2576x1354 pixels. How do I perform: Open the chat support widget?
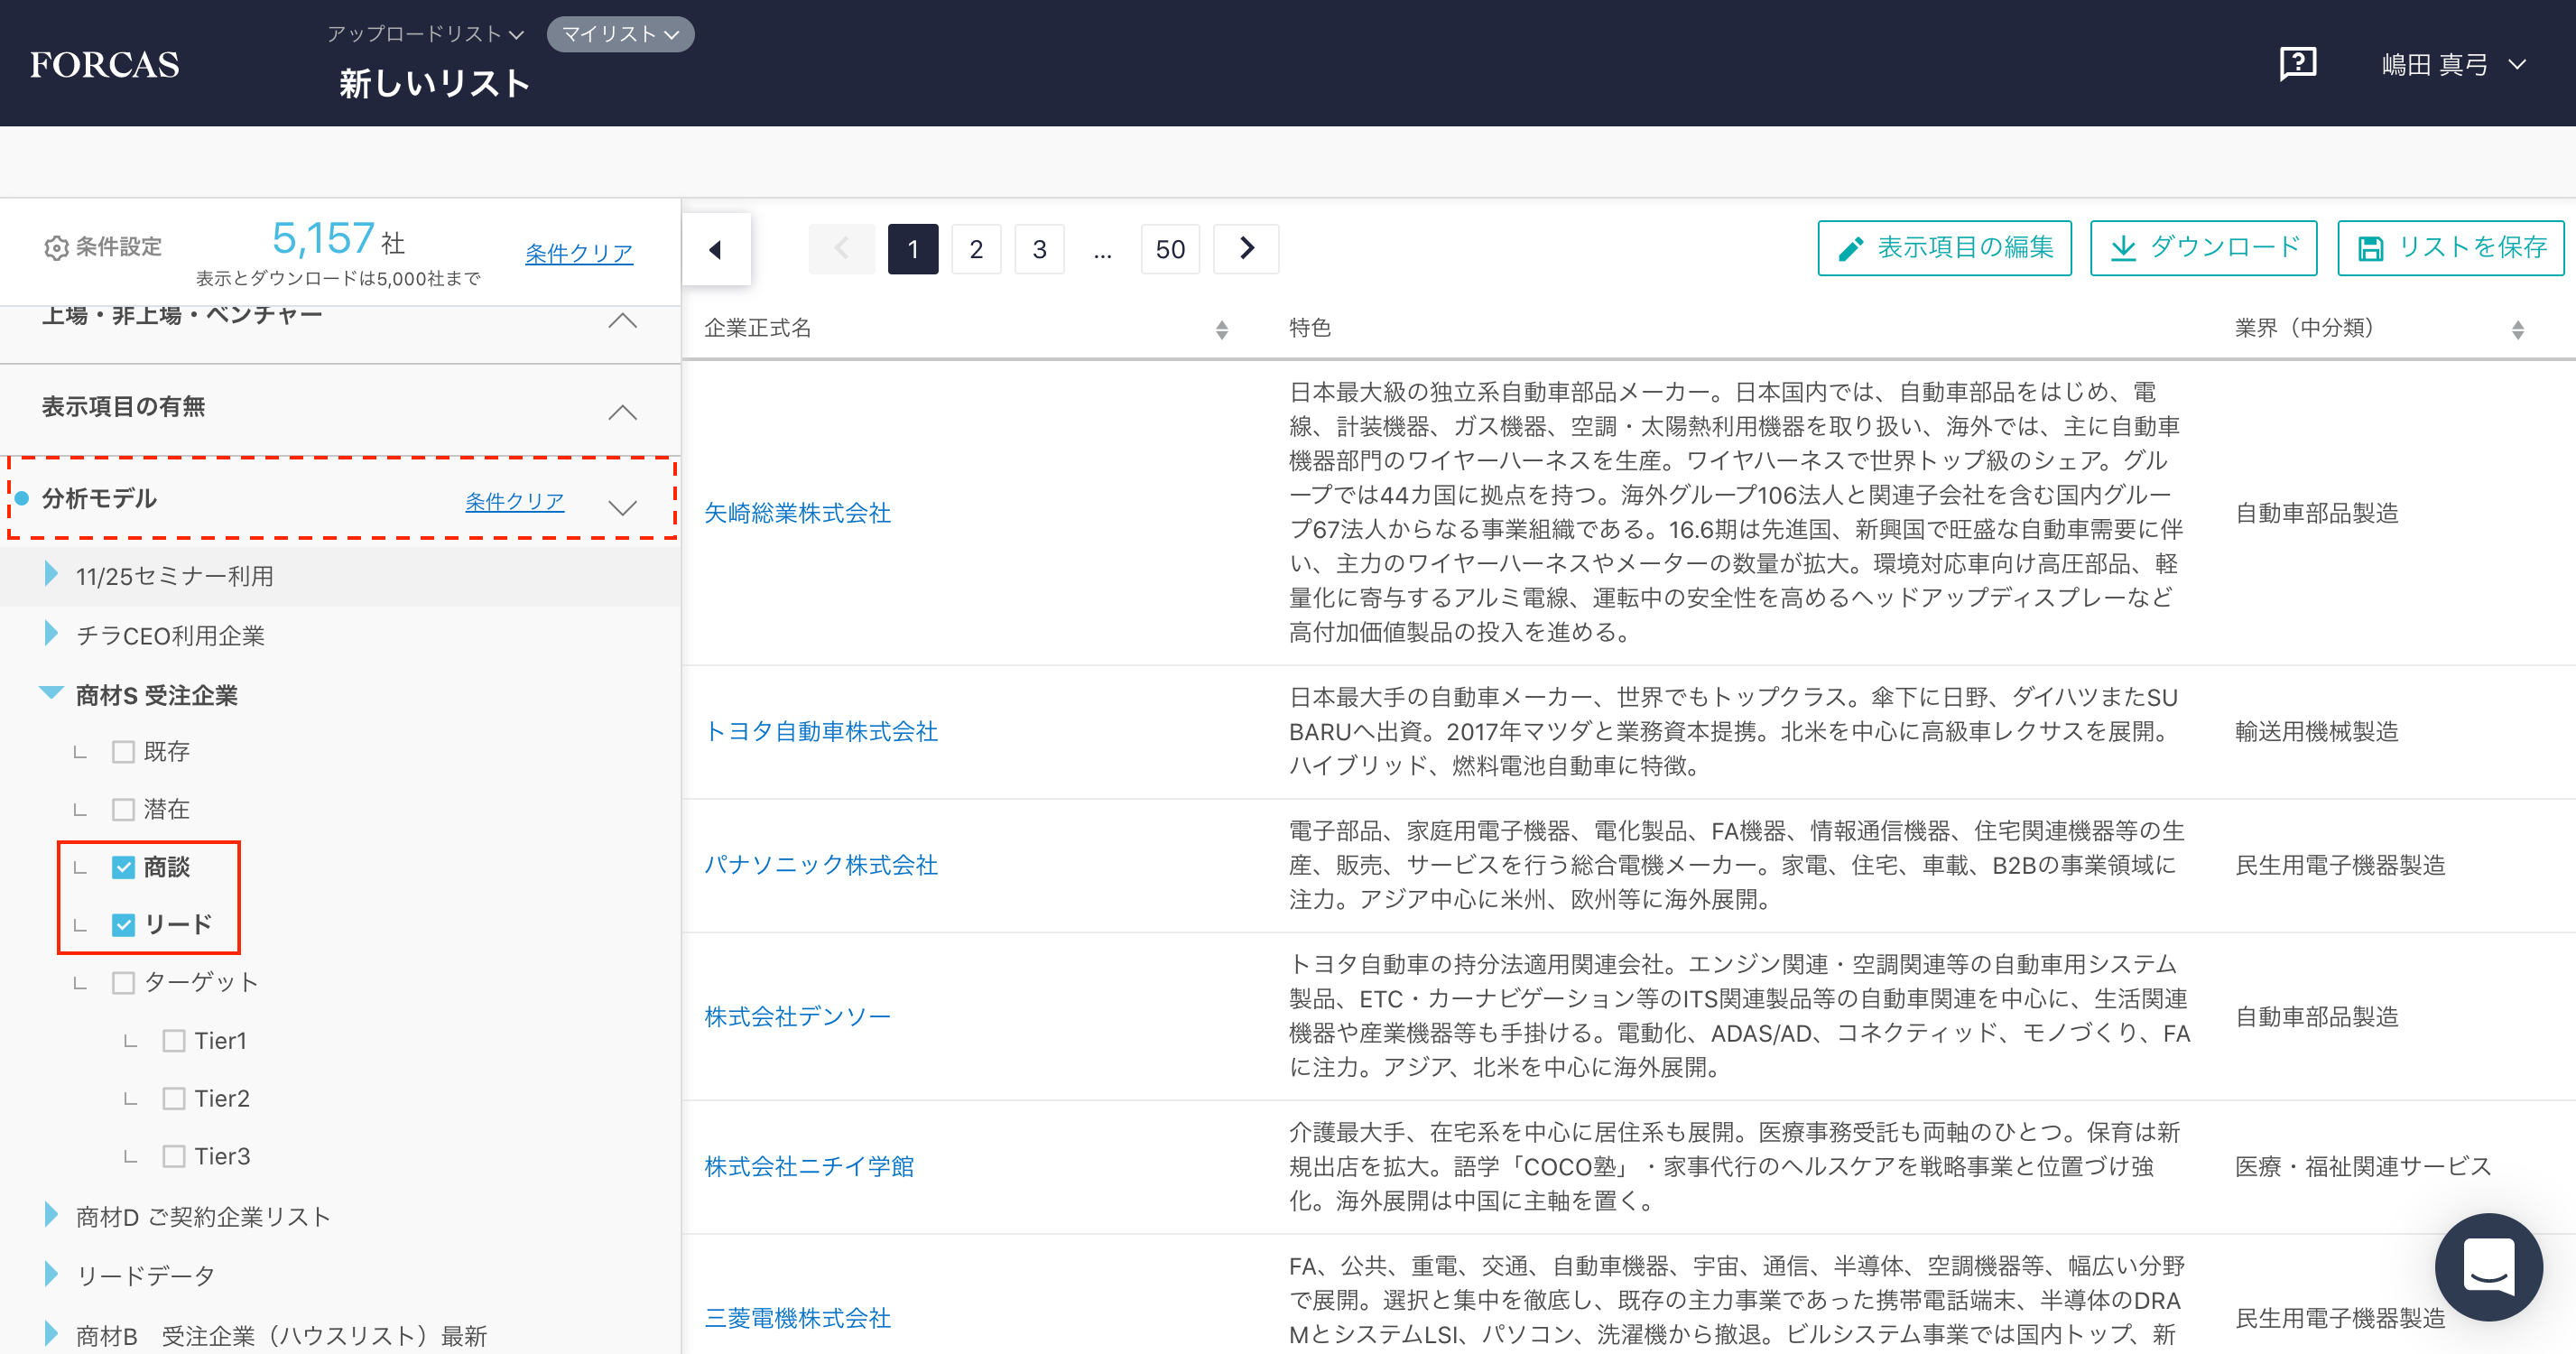2488,1266
